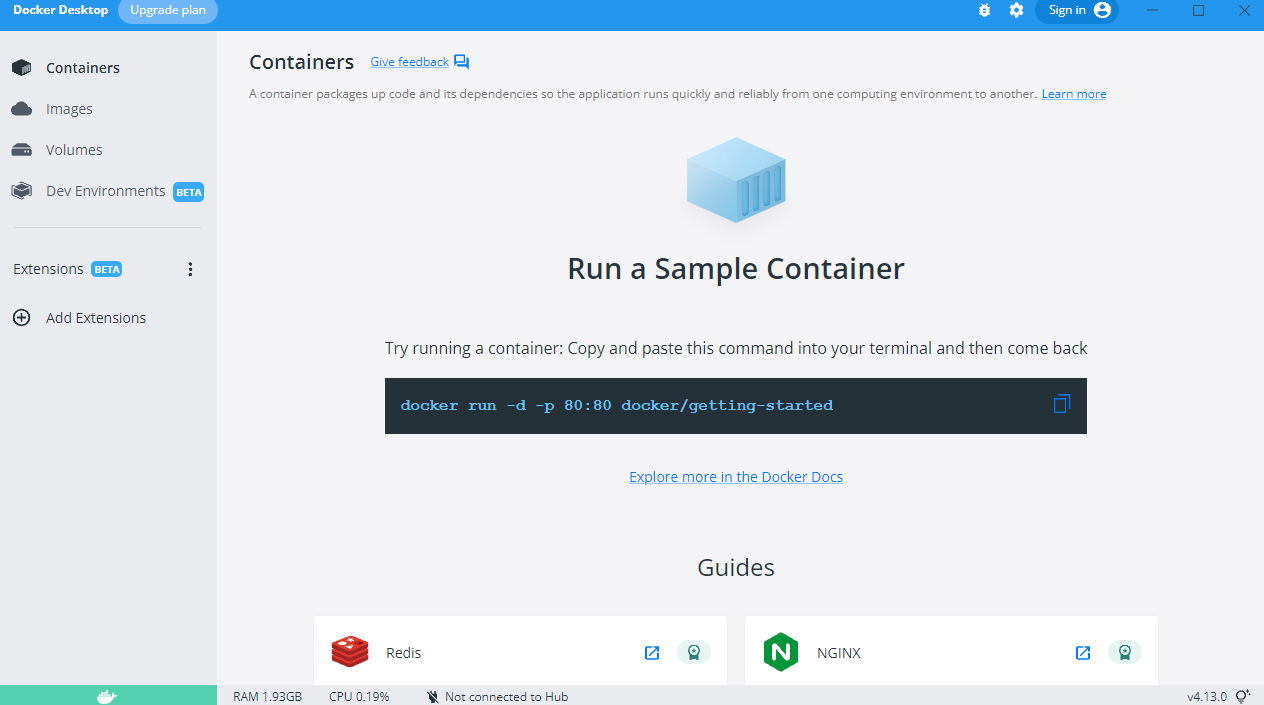Open Settings via the gear icon

[x=1016, y=10]
